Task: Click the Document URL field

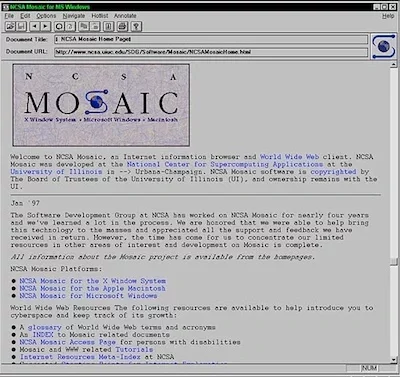Action: click(x=211, y=52)
